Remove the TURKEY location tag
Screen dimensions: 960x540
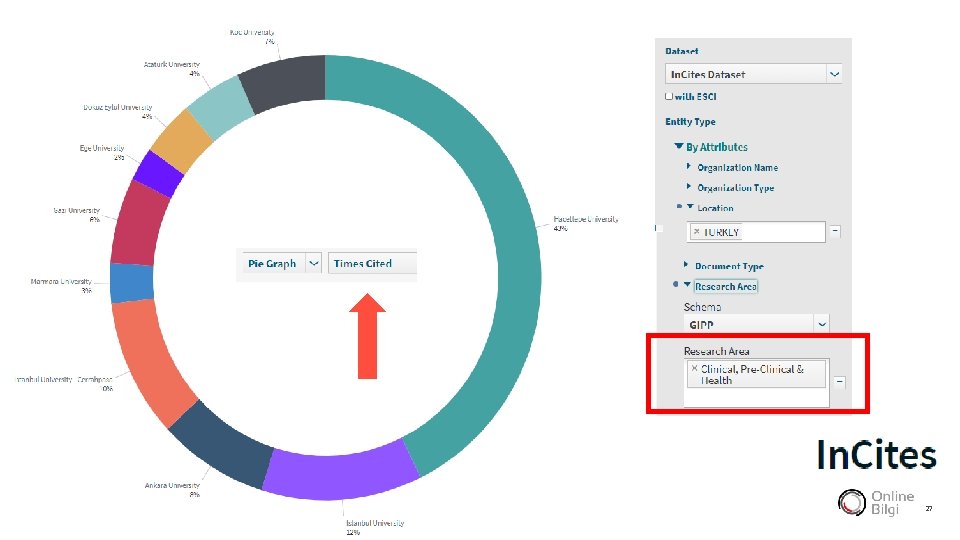click(696, 231)
